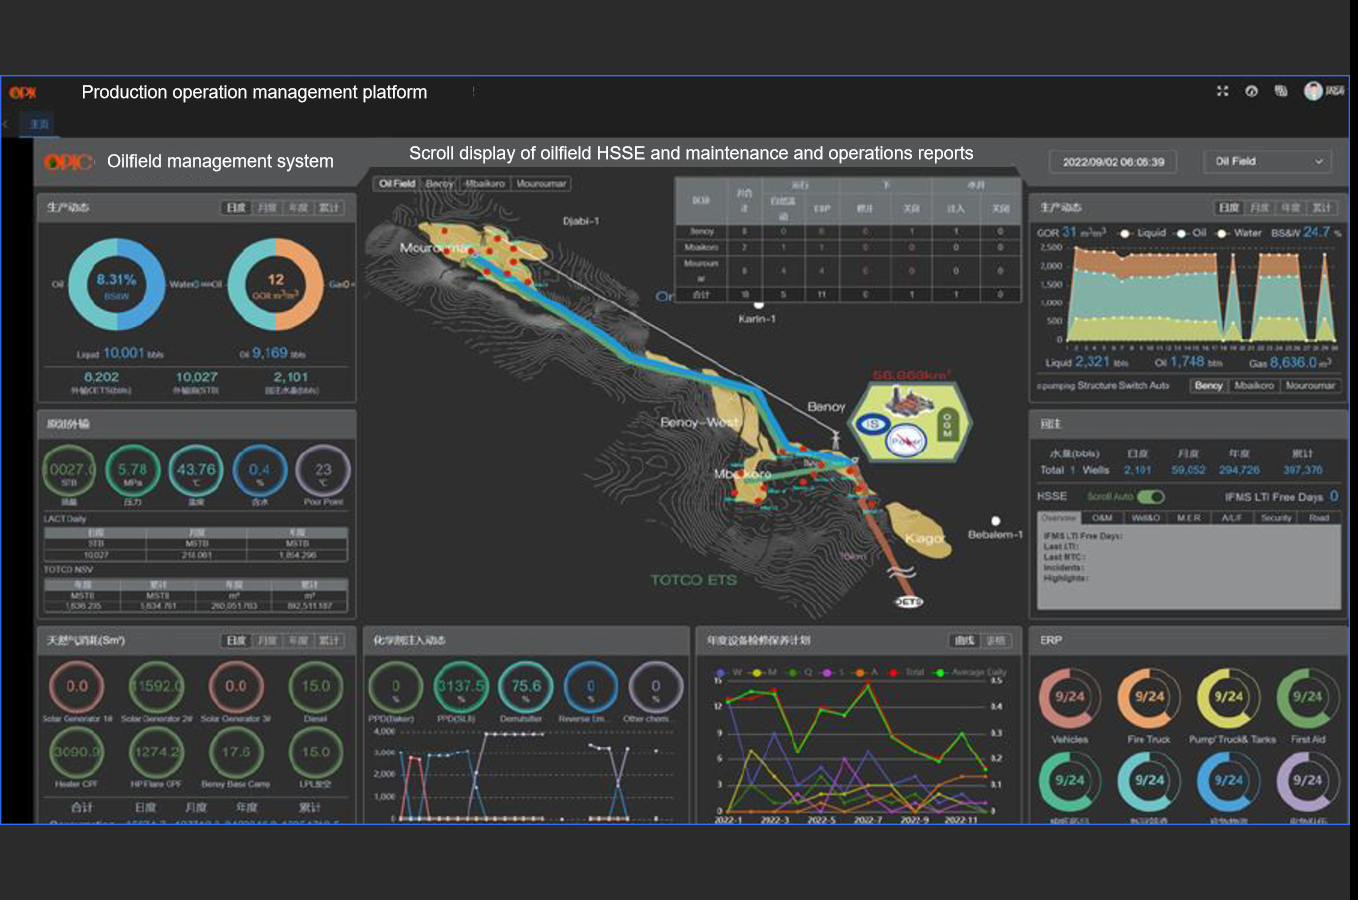Click the Bebalem-1 well marker on map

995,521
